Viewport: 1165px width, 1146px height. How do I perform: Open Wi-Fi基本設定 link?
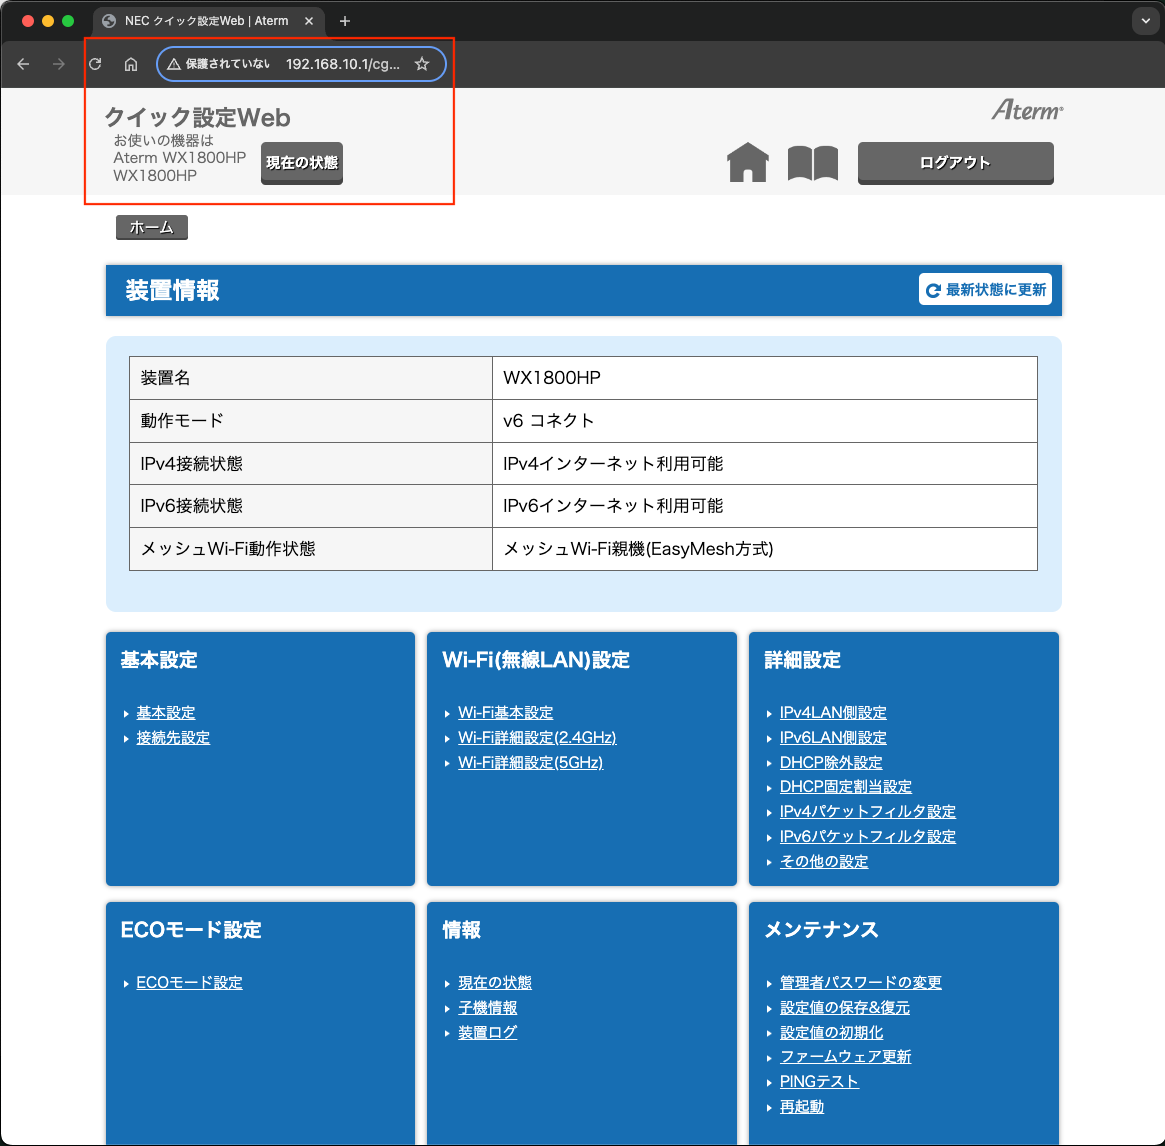[x=505, y=713]
